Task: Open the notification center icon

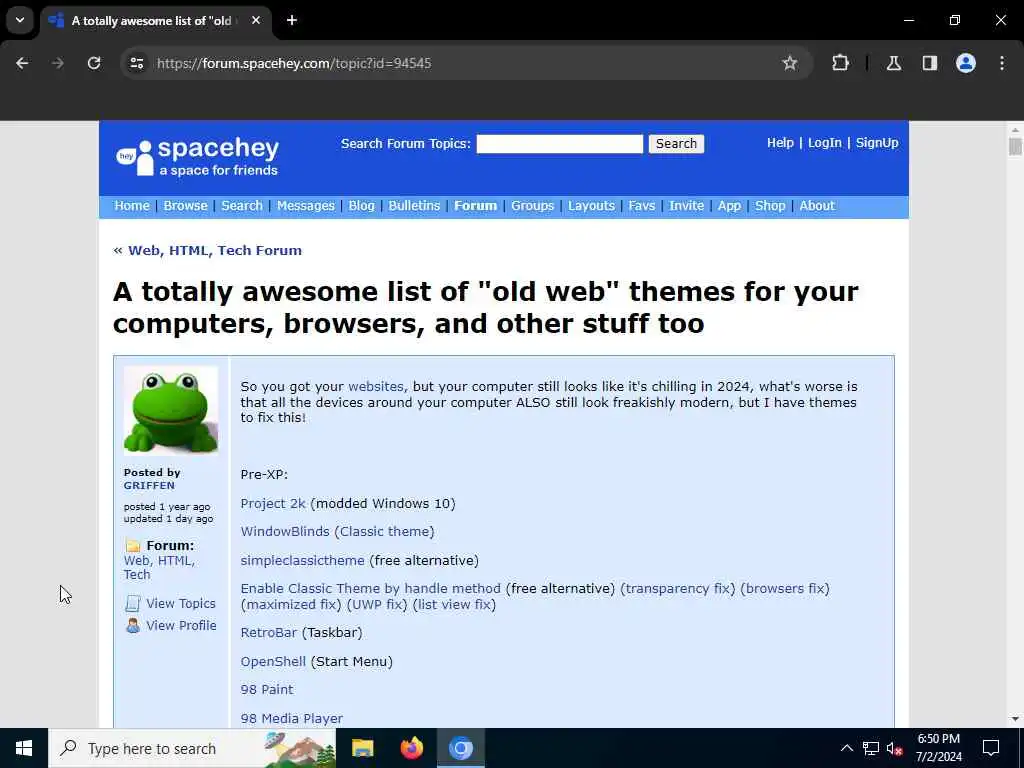Action: [991, 748]
